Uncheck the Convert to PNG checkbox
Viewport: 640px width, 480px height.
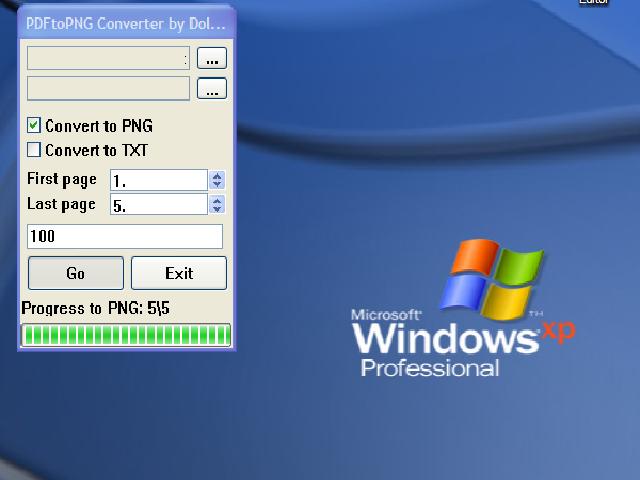34,125
